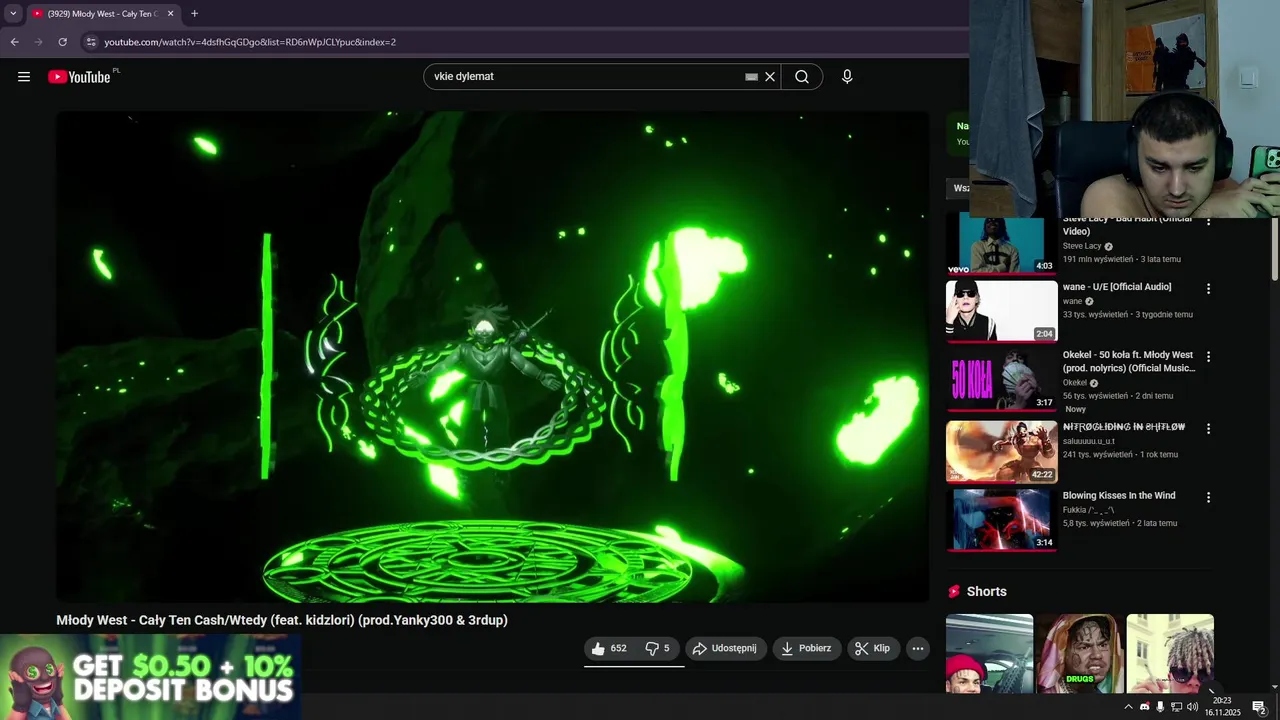Screen dimensions: 1280x720
Task: Open wane U/E thumbnail
Action: [x=1001, y=311]
